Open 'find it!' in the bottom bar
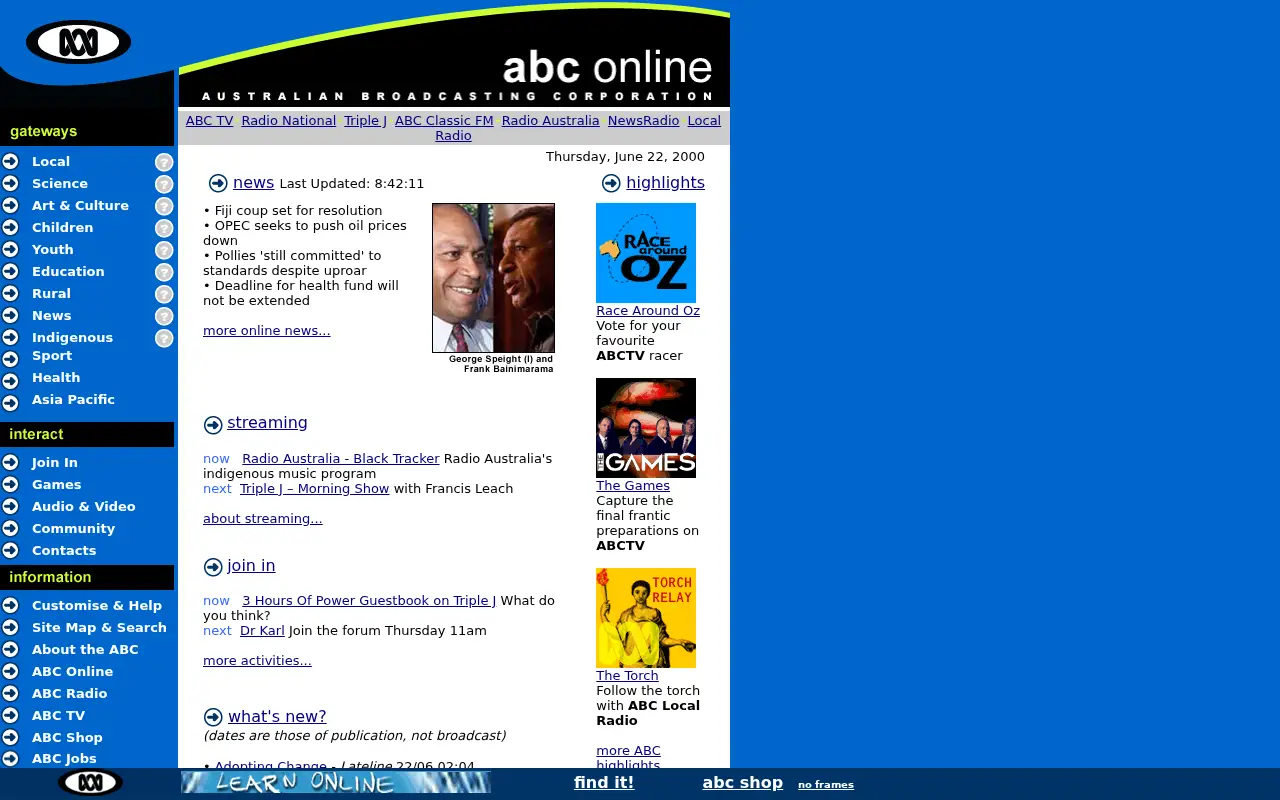1280x800 pixels. [x=604, y=782]
